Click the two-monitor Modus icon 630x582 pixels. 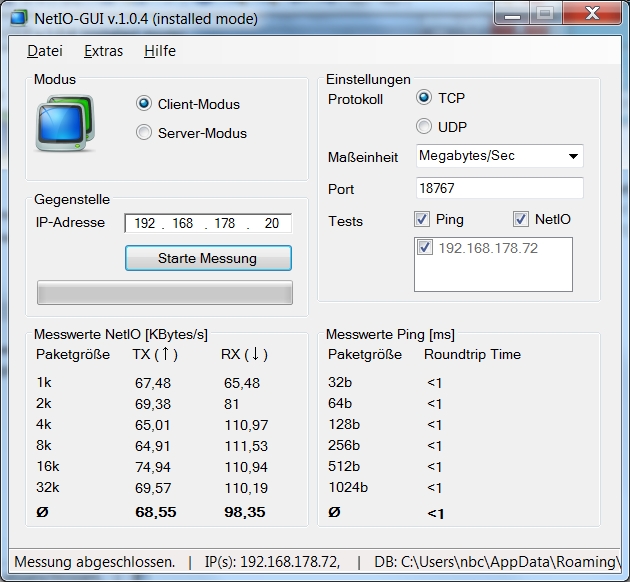click(x=65, y=123)
